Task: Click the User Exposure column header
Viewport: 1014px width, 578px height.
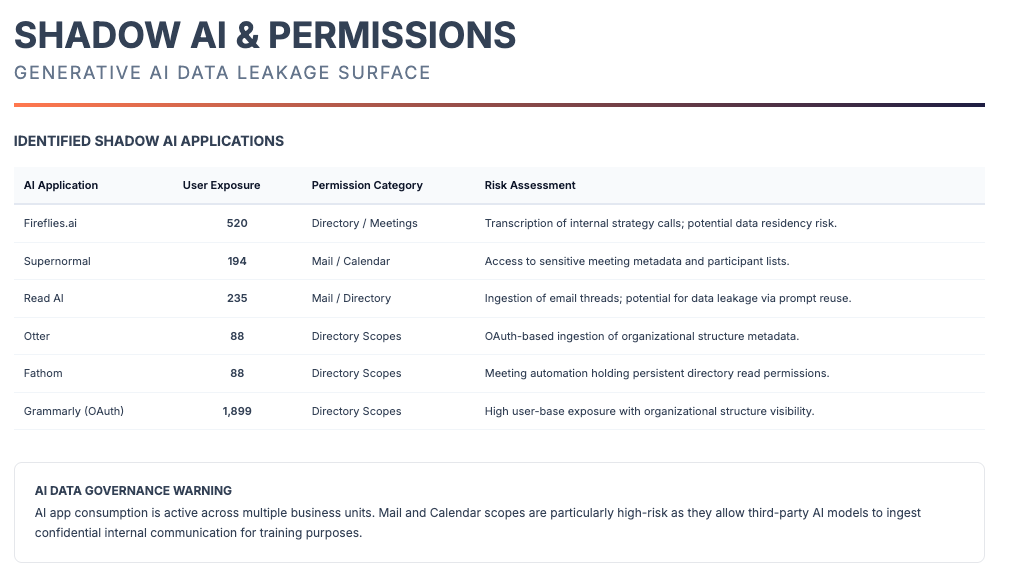Action: pos(221,185)
